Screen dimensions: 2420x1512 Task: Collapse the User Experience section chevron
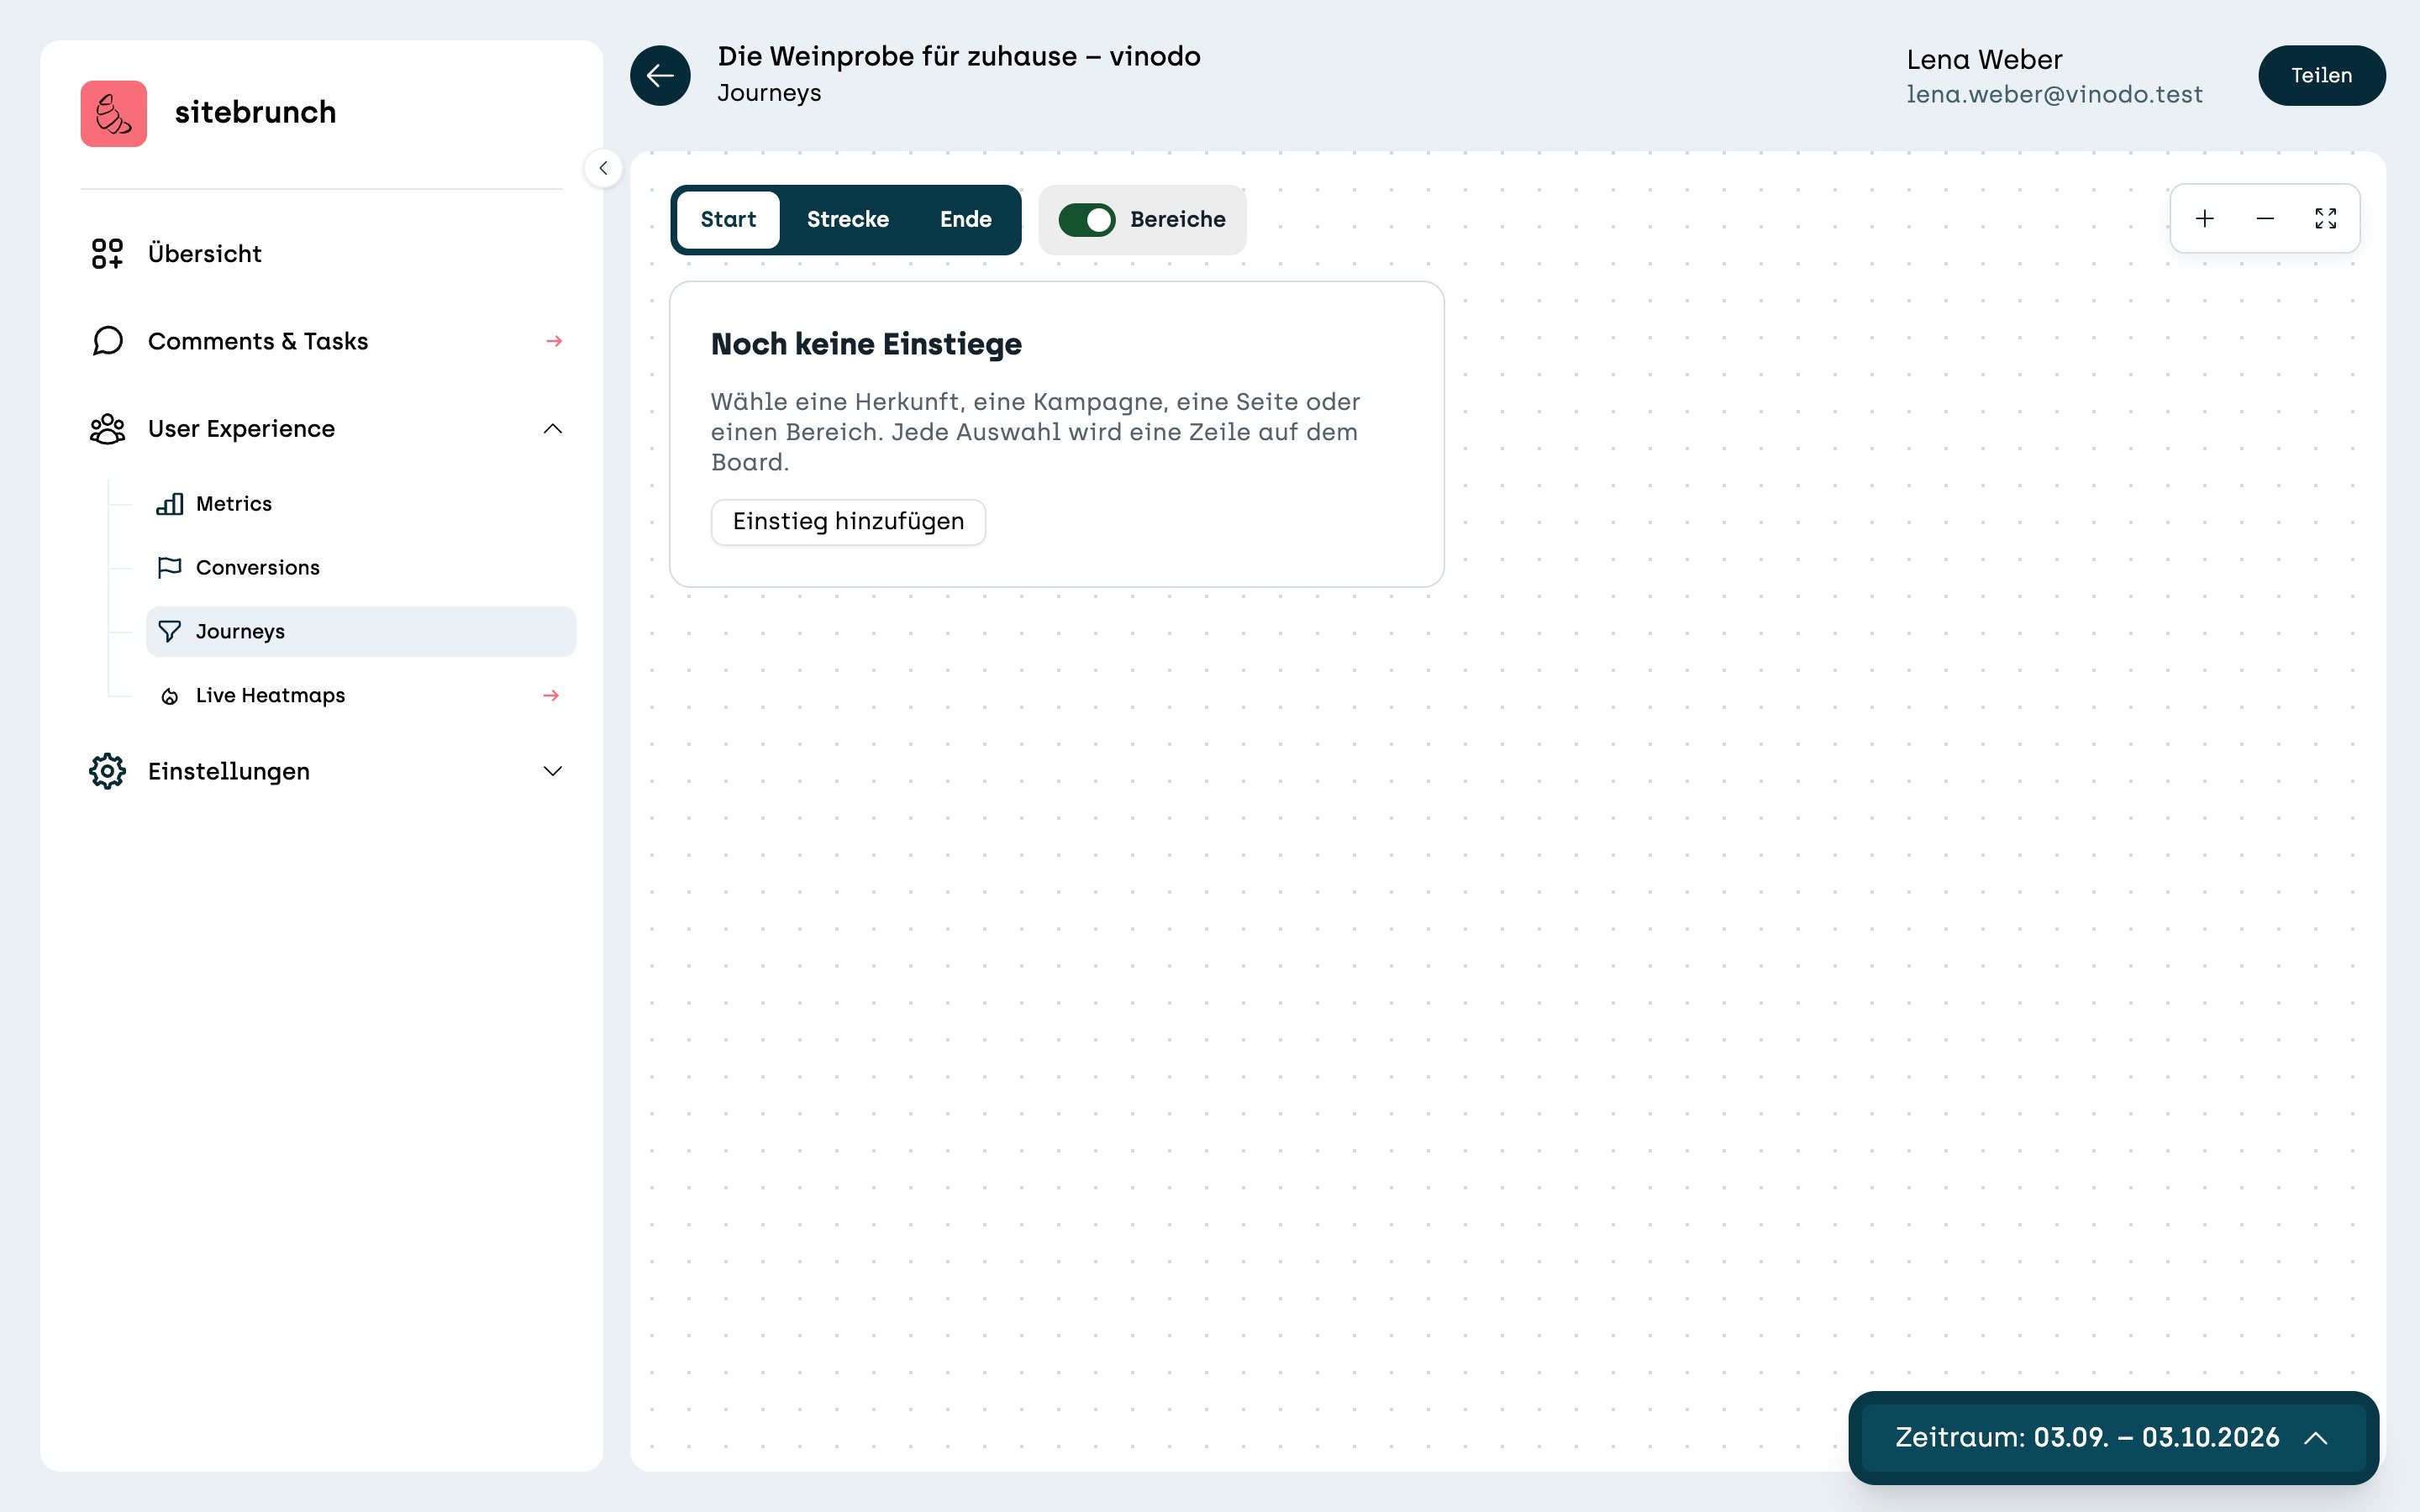click(553, 429)
